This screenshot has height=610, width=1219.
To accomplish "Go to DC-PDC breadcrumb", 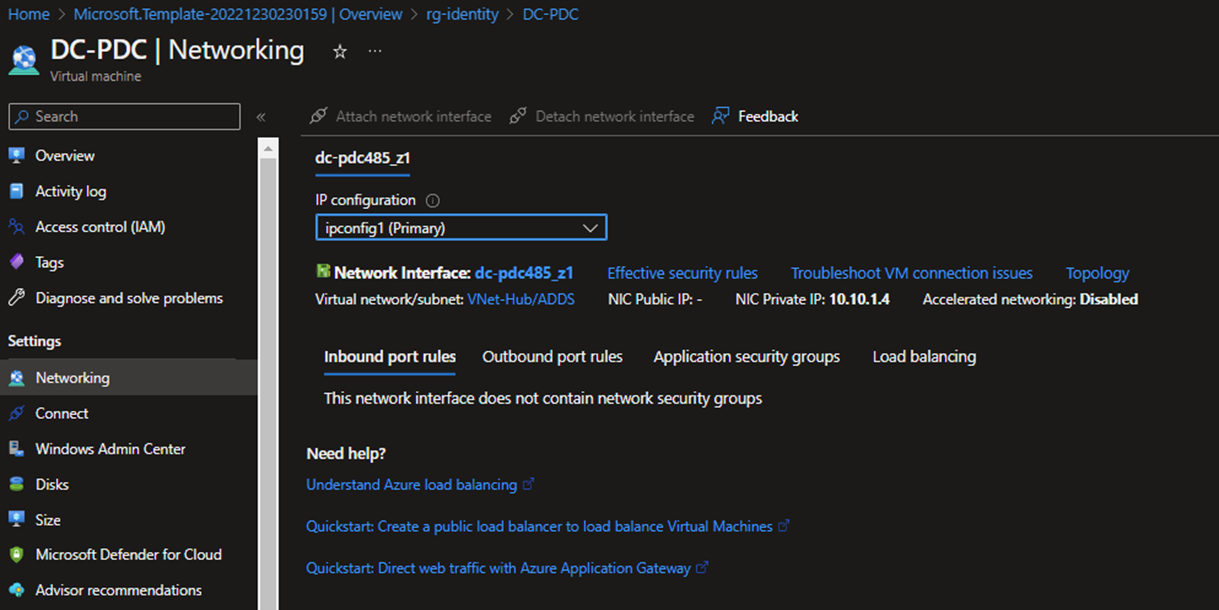I will tap(551, 14).
